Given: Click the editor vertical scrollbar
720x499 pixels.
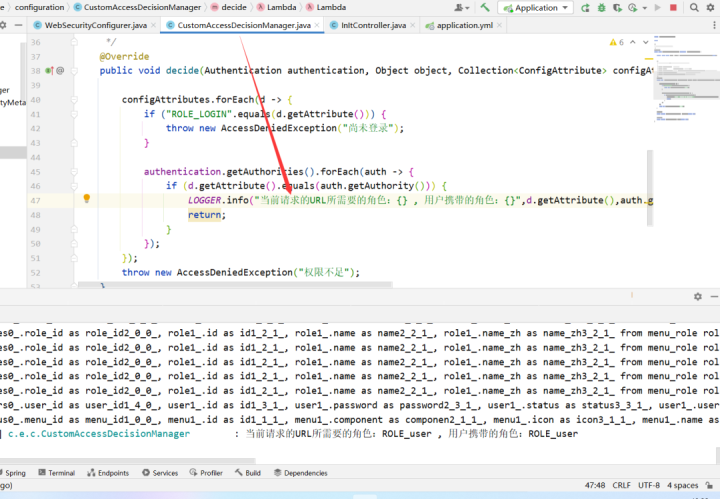Looking at the screenshot, I should [650, 188].
